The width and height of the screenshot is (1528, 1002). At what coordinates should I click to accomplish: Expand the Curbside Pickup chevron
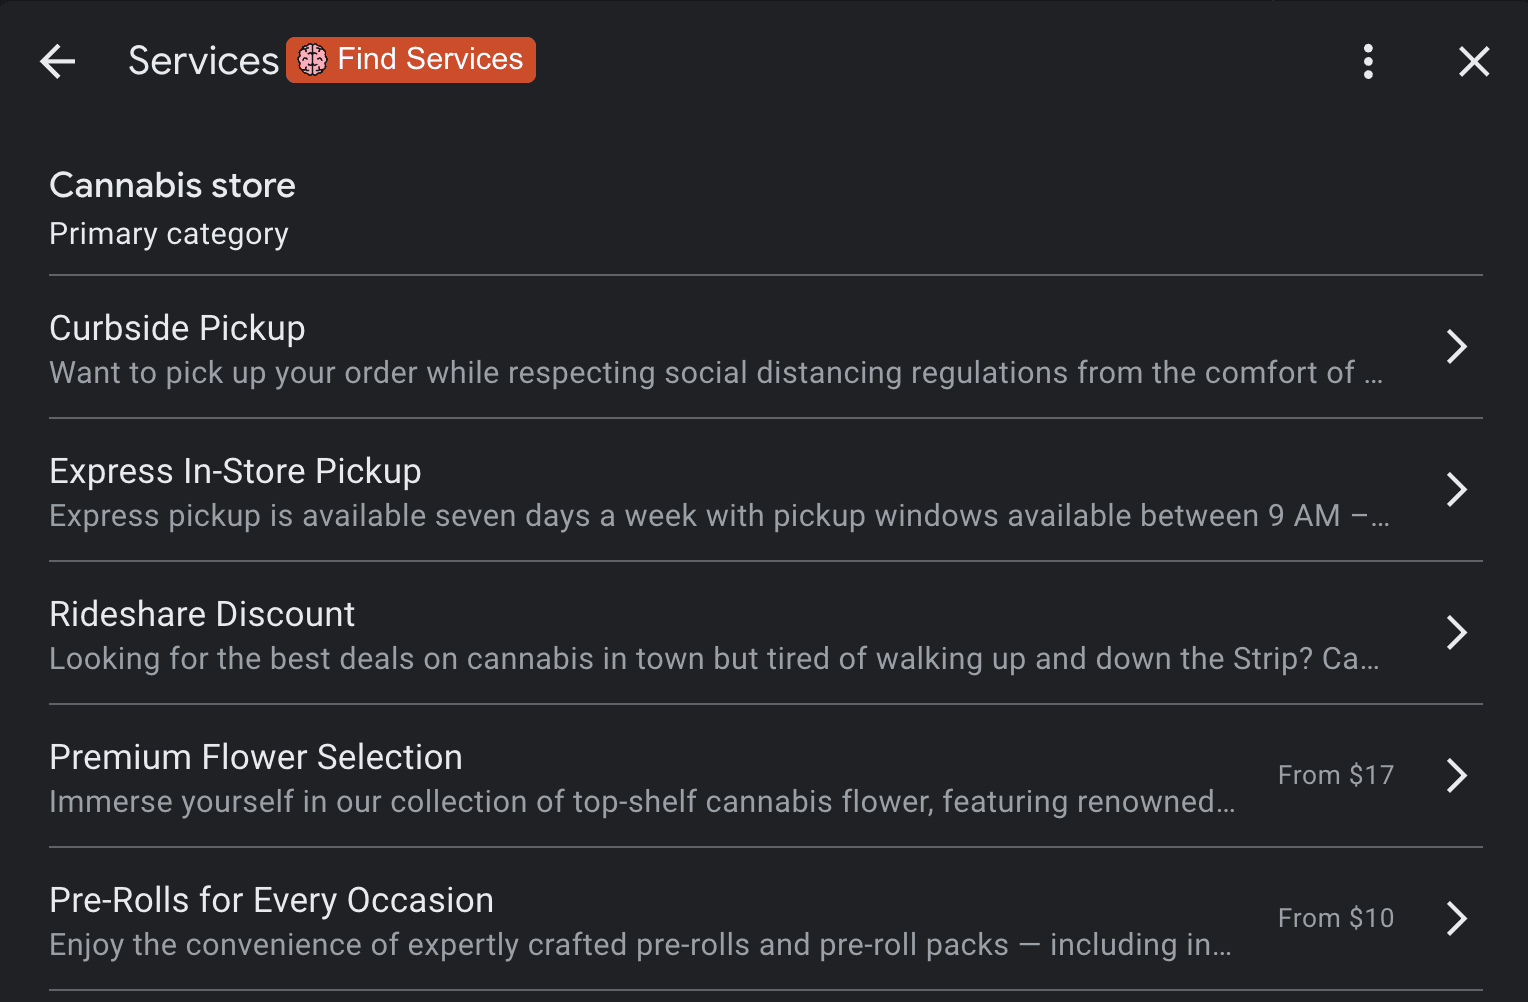point(1457,347)
